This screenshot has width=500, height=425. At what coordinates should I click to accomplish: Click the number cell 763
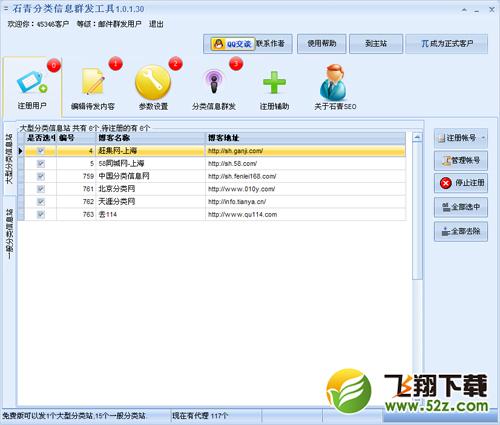click(76, 214)
